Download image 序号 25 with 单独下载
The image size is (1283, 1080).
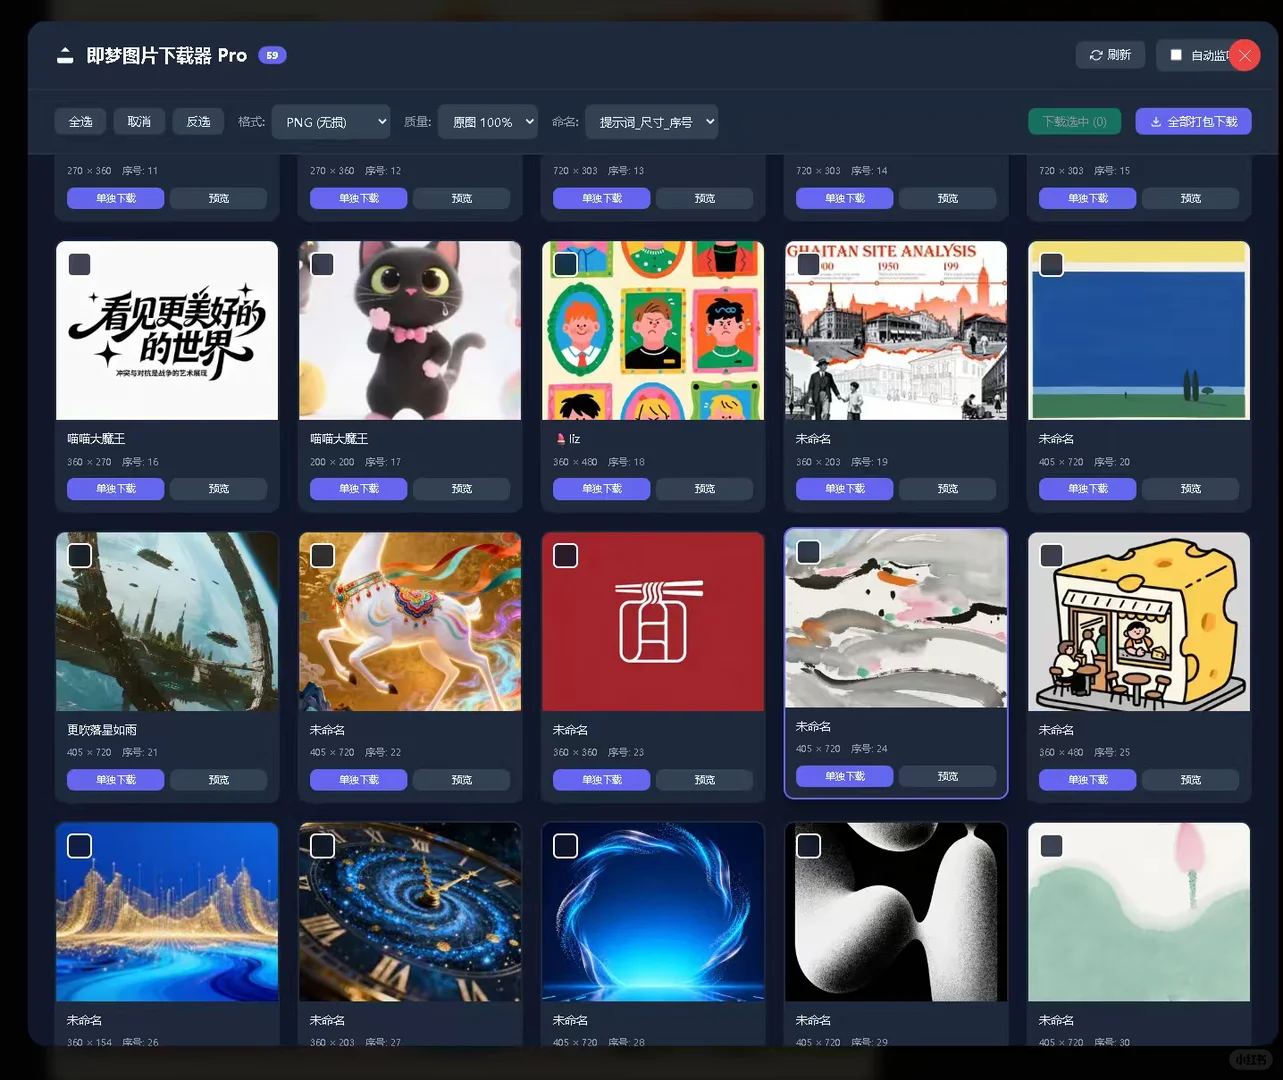tap(1088, 780)
